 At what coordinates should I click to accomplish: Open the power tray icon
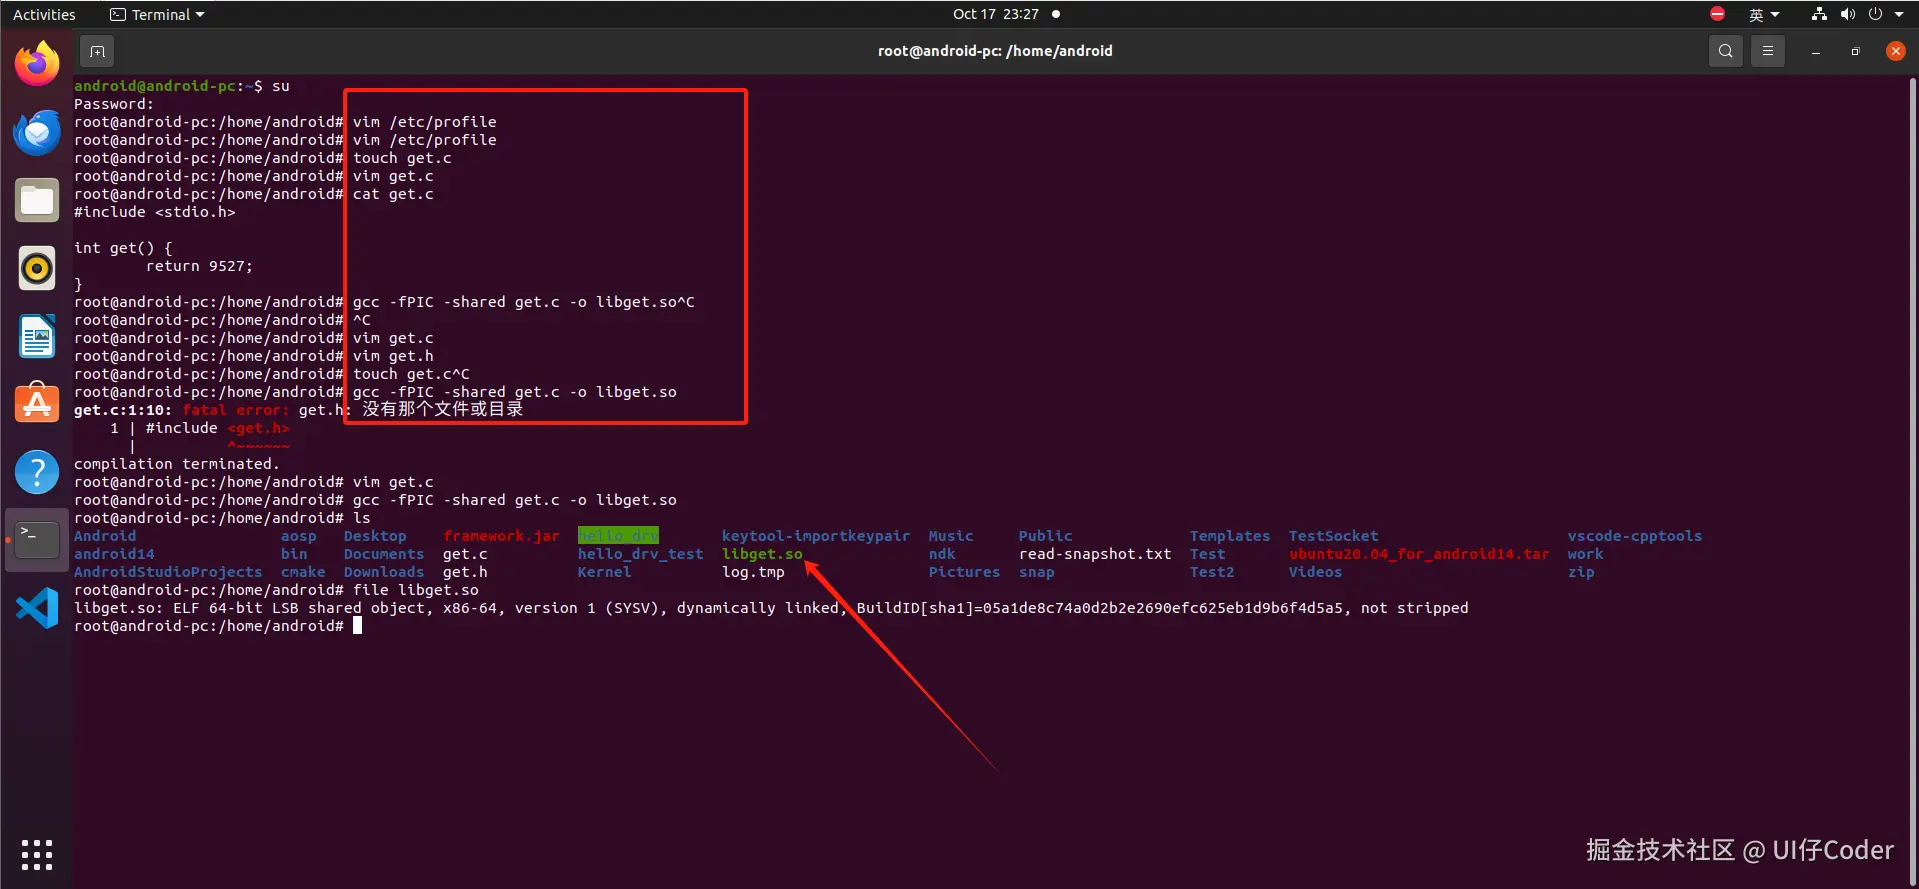1875,14
